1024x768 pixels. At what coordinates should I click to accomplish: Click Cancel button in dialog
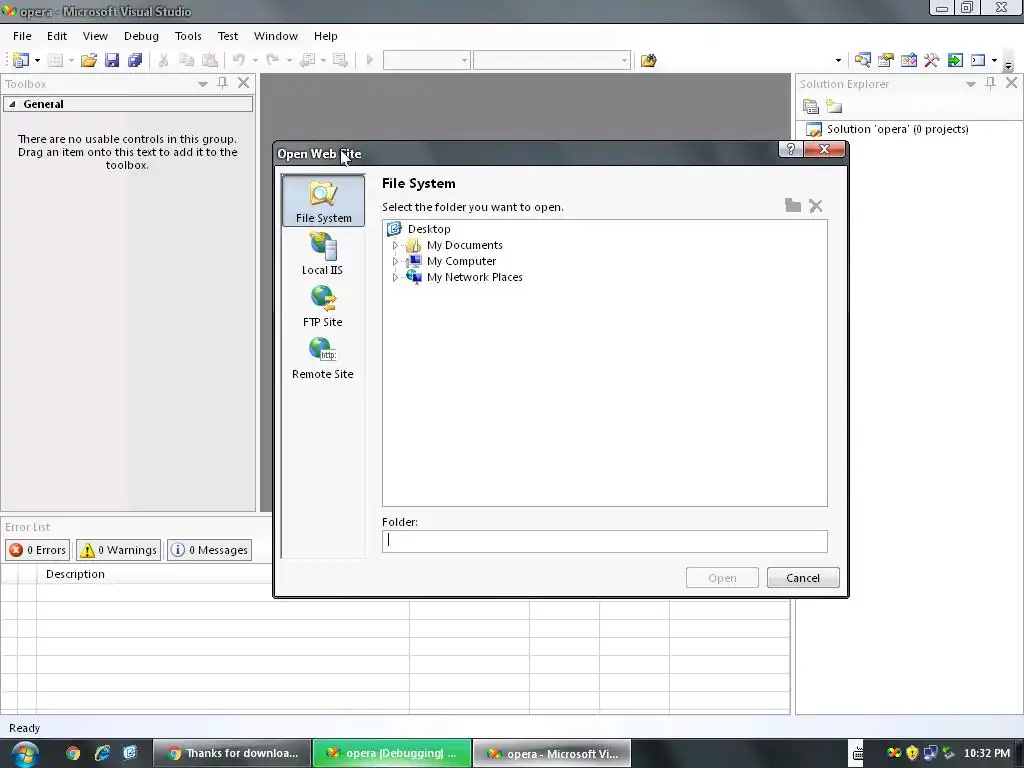pos(803,578)
